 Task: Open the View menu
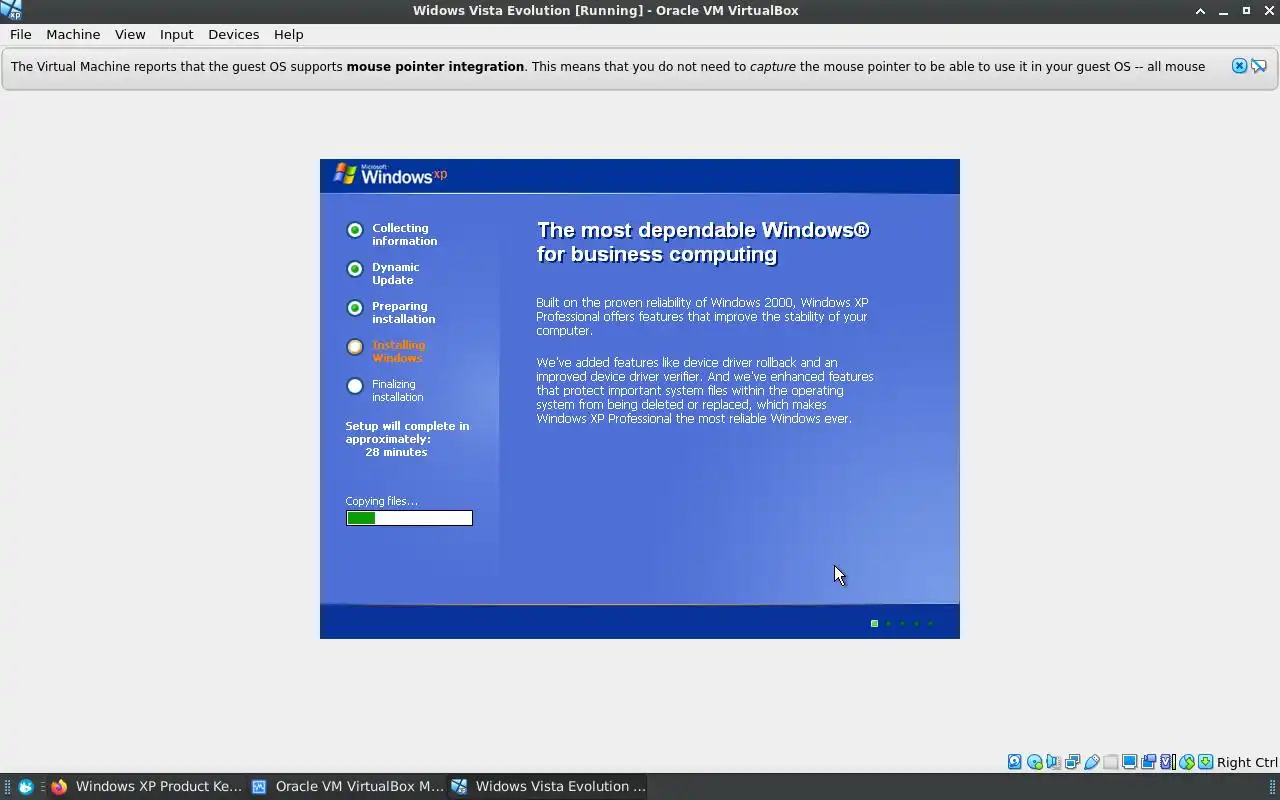click(x=130, y=34)
